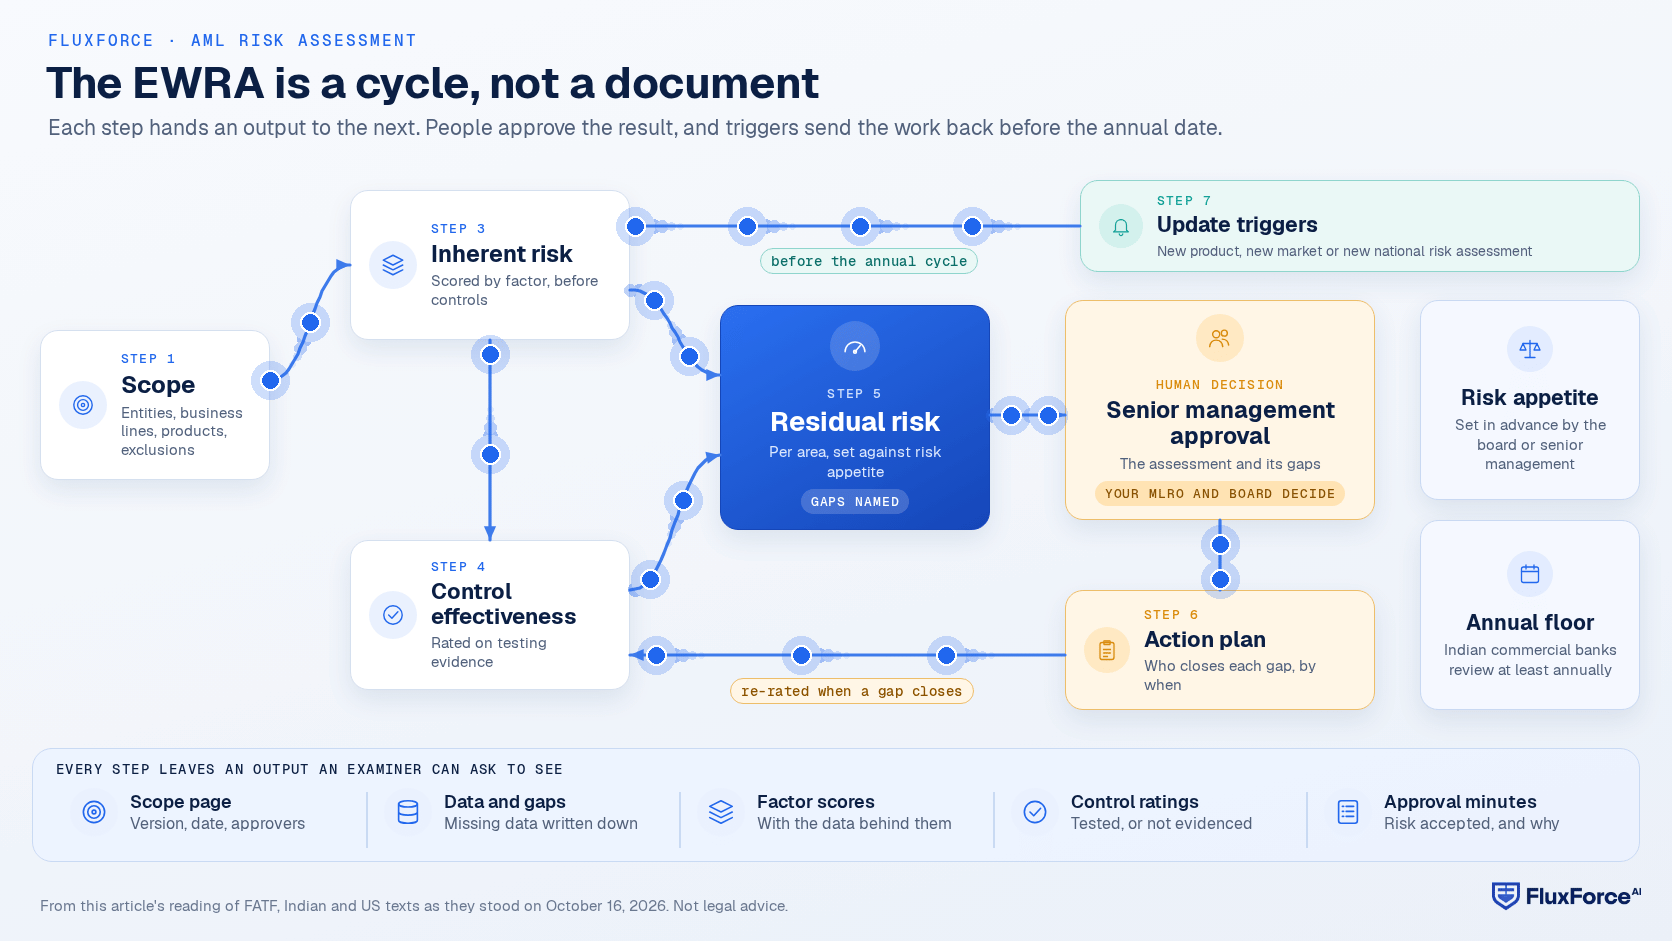Select the Inherent risk heading

pyautogui.click(x=502, y=254)
